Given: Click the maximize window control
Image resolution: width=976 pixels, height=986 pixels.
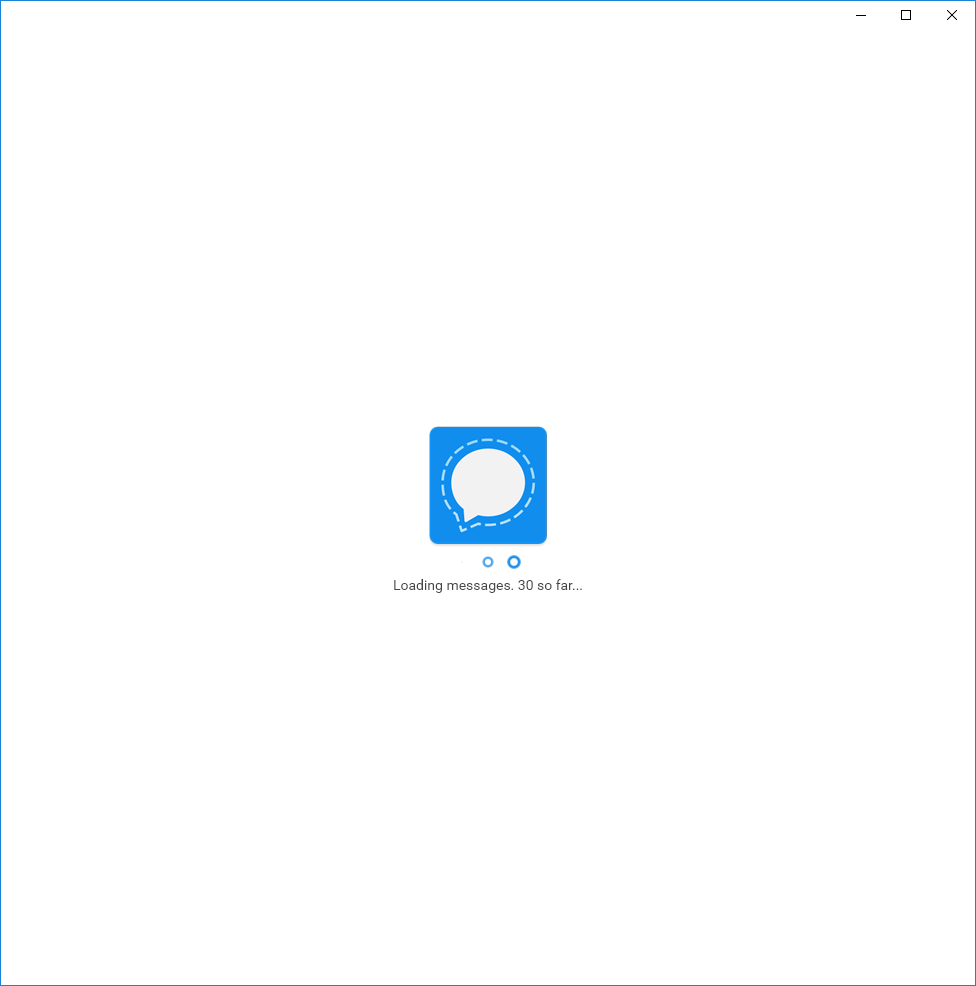Looking at the screenshot, I should click(x=905, y=15).
